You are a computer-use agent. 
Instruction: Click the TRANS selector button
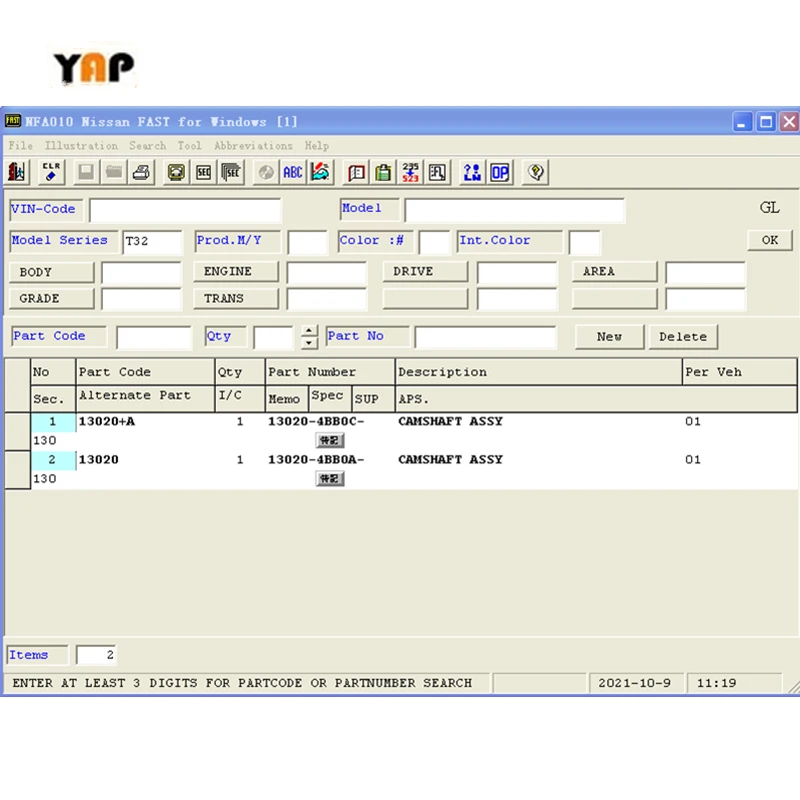point(236,298)
